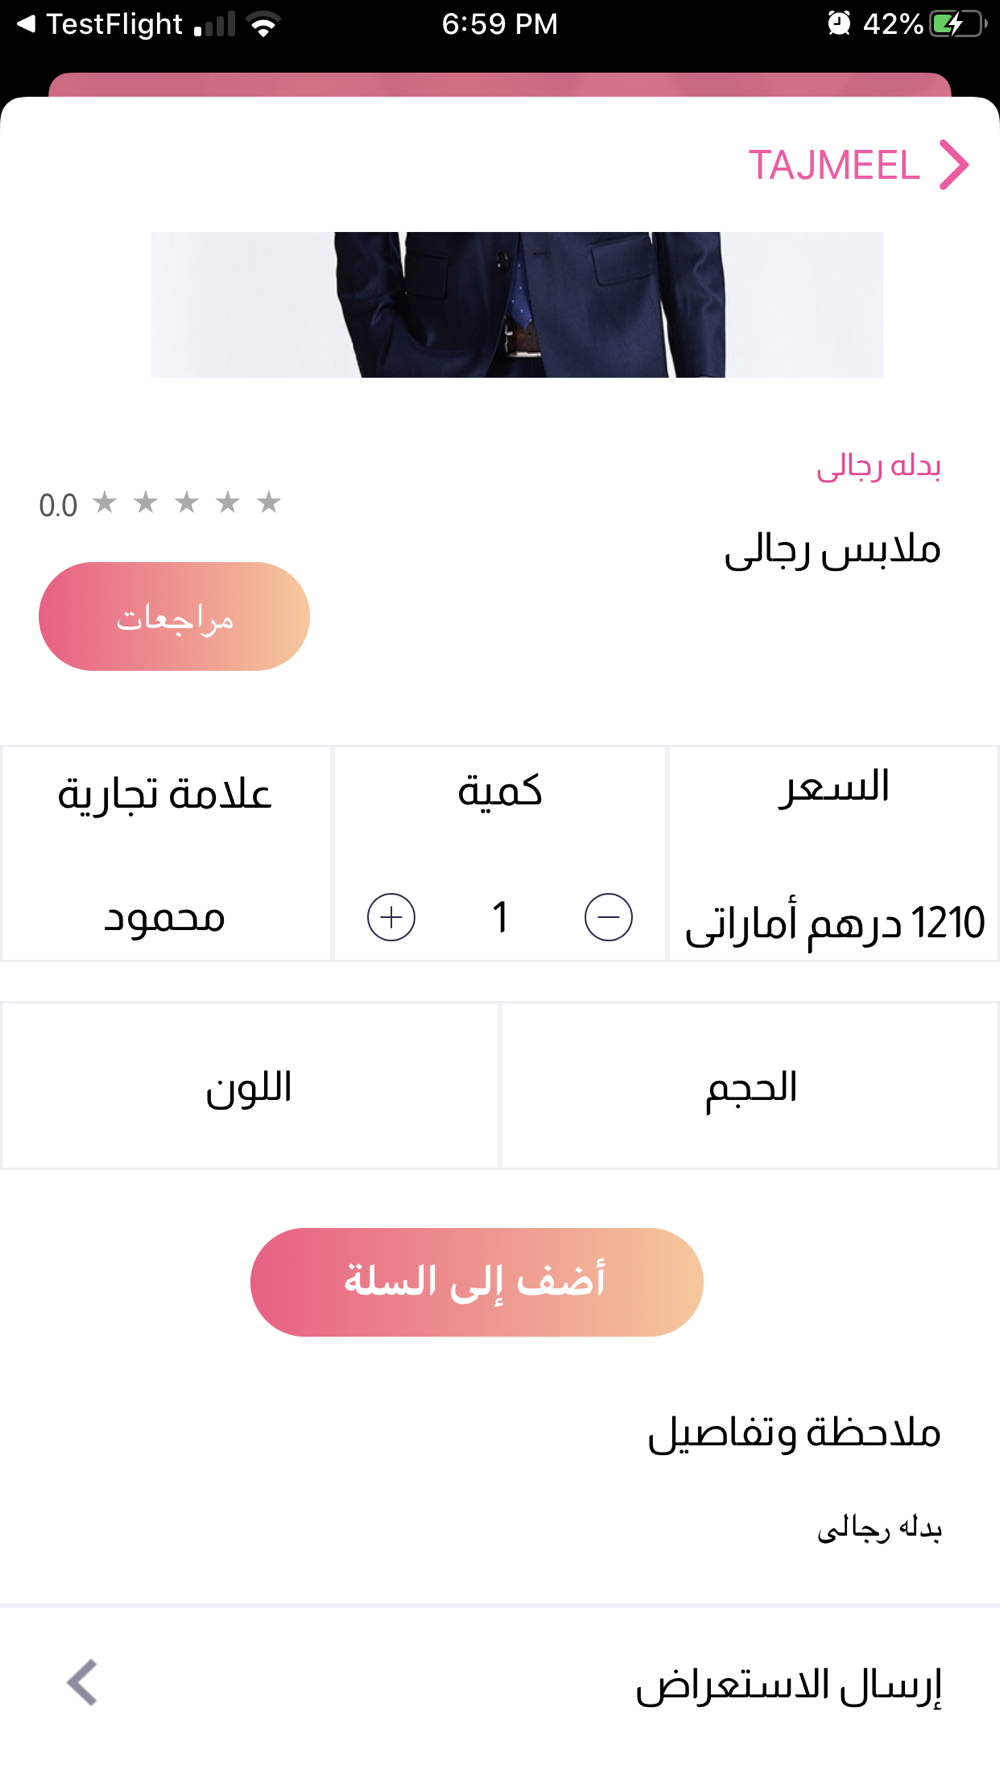Select the second rating star

tap(146, 501)
